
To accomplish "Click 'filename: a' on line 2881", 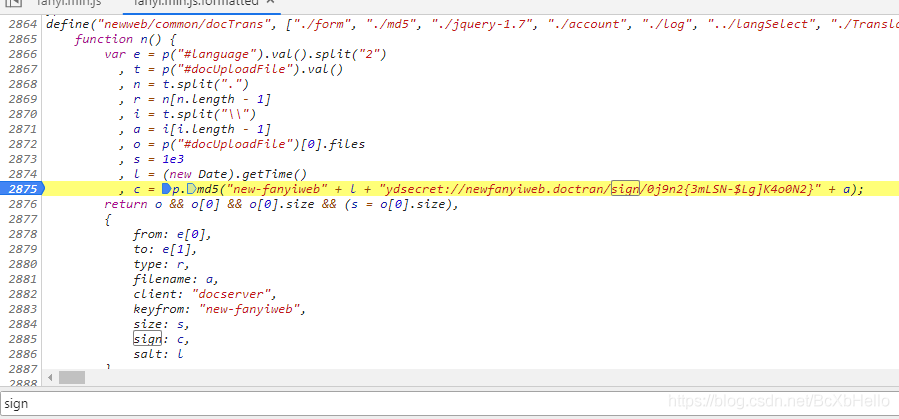I will [x=175, y=279].
